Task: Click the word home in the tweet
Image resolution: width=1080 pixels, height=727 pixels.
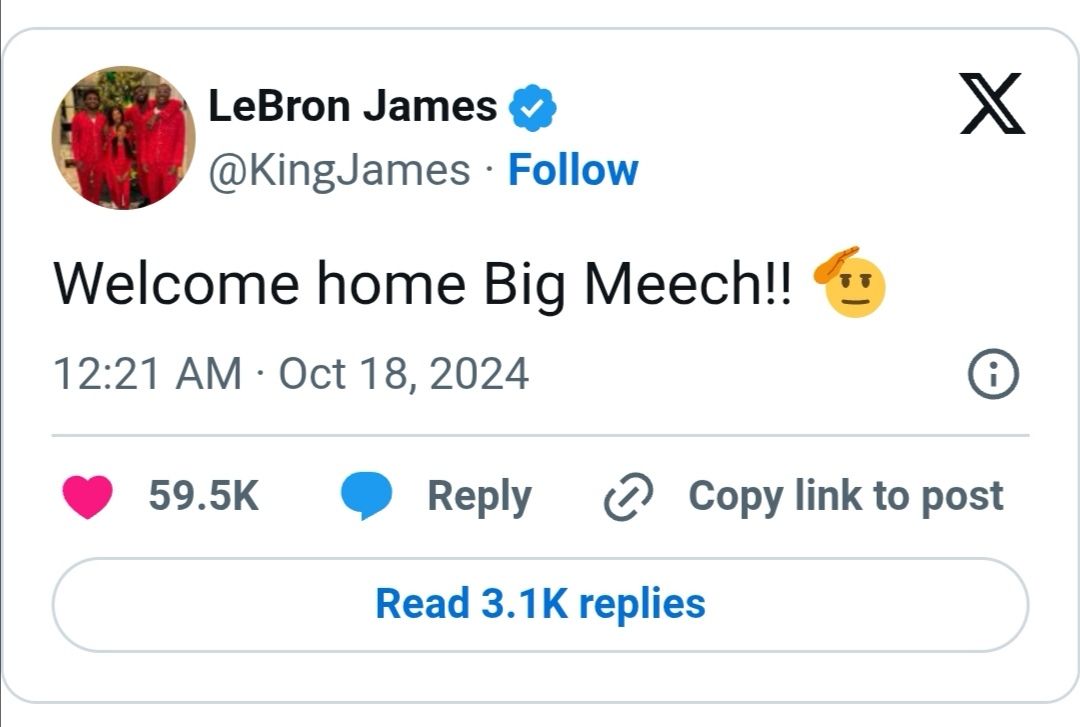Action: click(391, 284)
